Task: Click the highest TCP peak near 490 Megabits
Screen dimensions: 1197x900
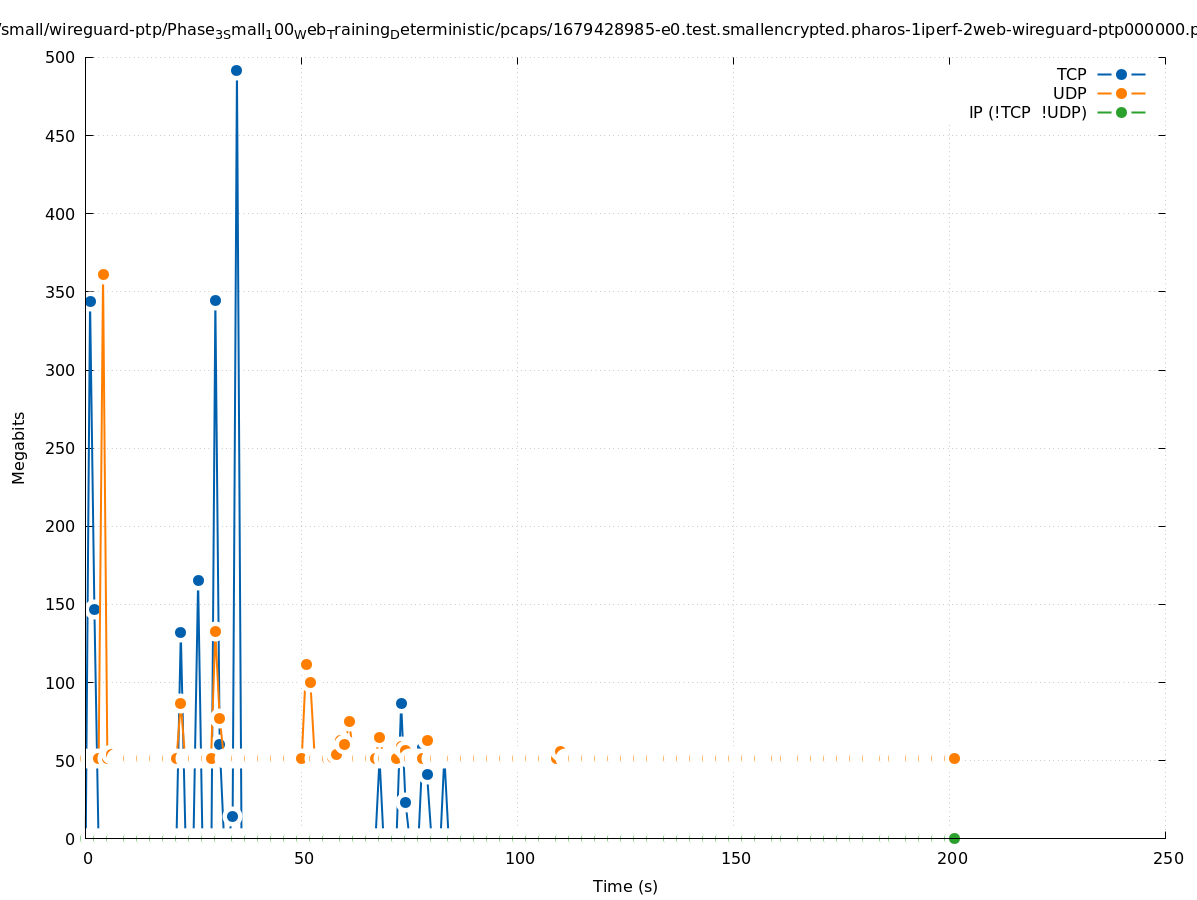Action: (x=236, y=71)
